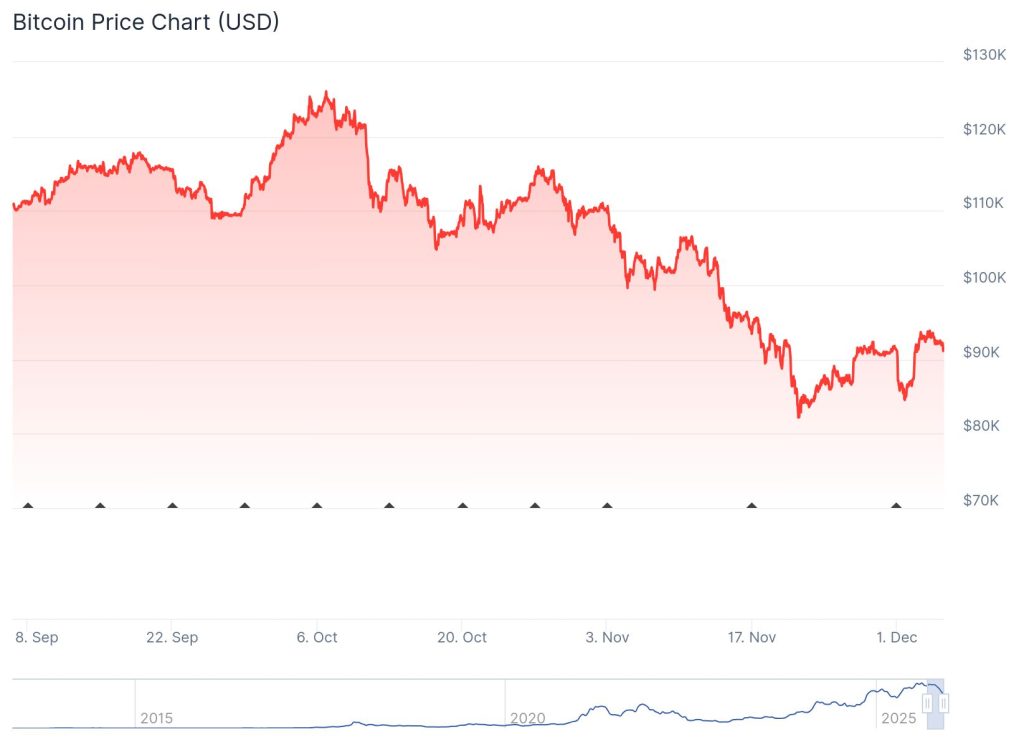This screenshot has height=747, width=1024.
Task: Click the 2025 label in the navigator
Action: [x=896, y=718]
